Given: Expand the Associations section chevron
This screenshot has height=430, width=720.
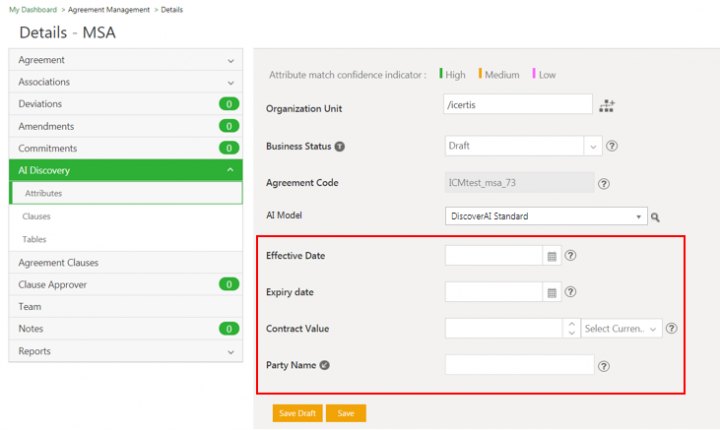Looking at the screenshot, I should coord(231,83).
